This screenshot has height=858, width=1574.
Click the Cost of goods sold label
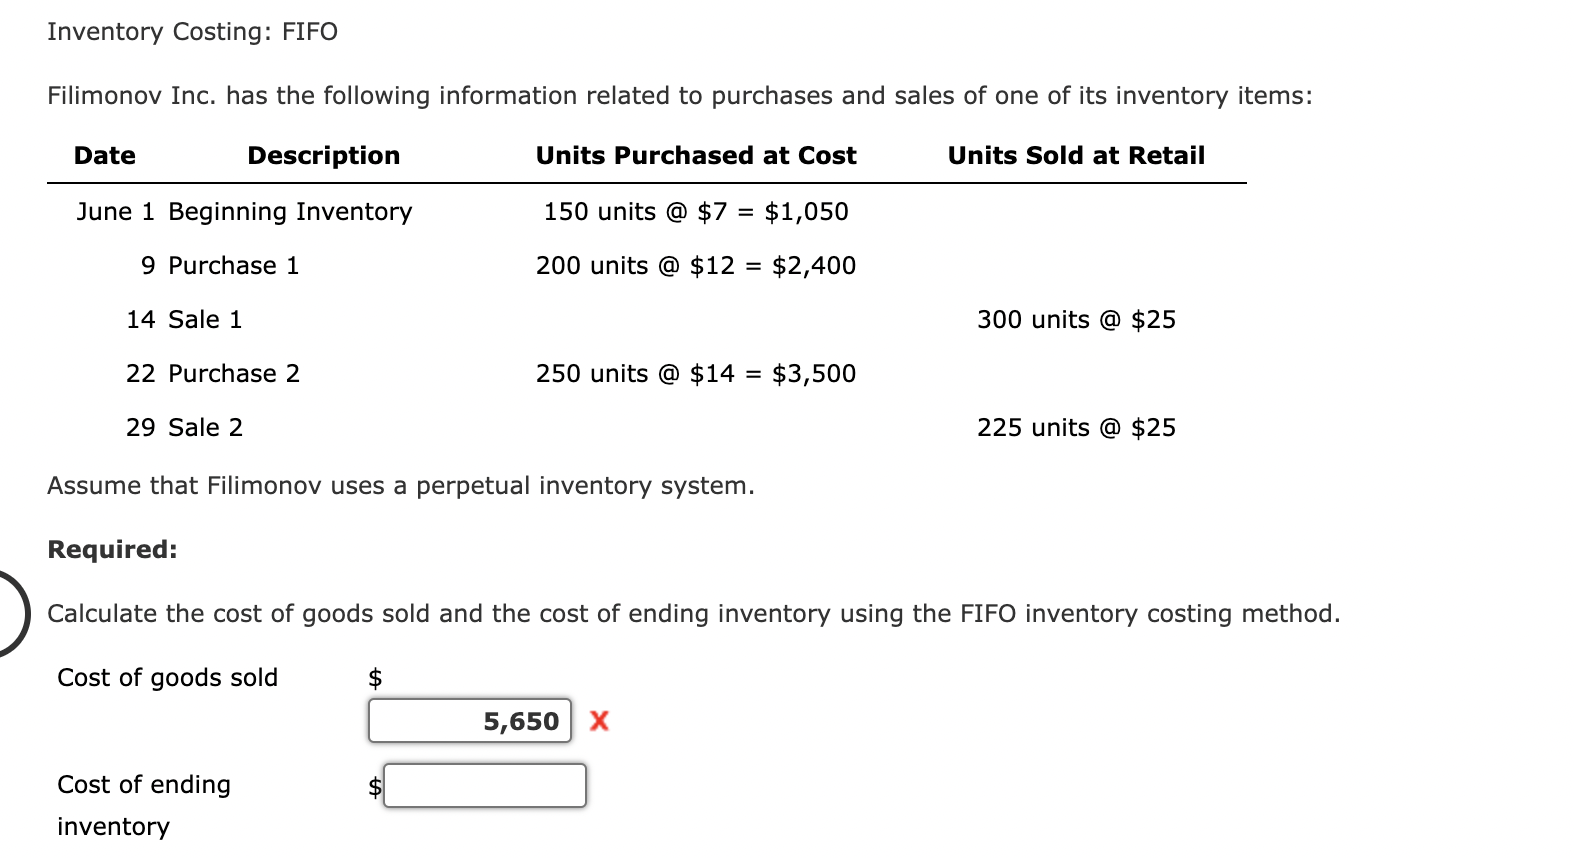[x=166, y=677]
